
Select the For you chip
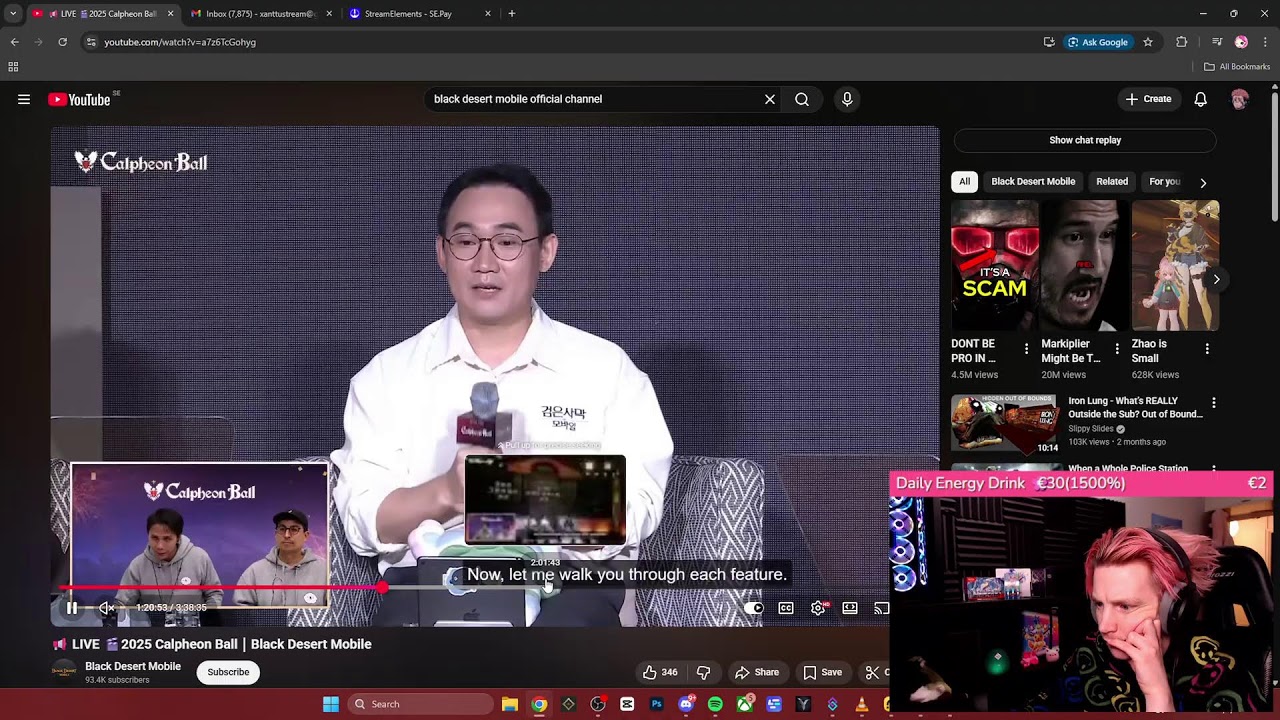point(1164,182)
